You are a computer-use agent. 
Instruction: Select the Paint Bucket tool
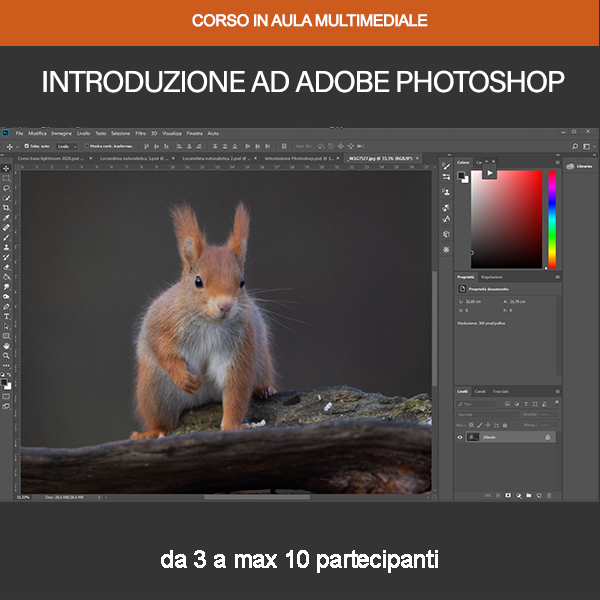tap(6, 277)
